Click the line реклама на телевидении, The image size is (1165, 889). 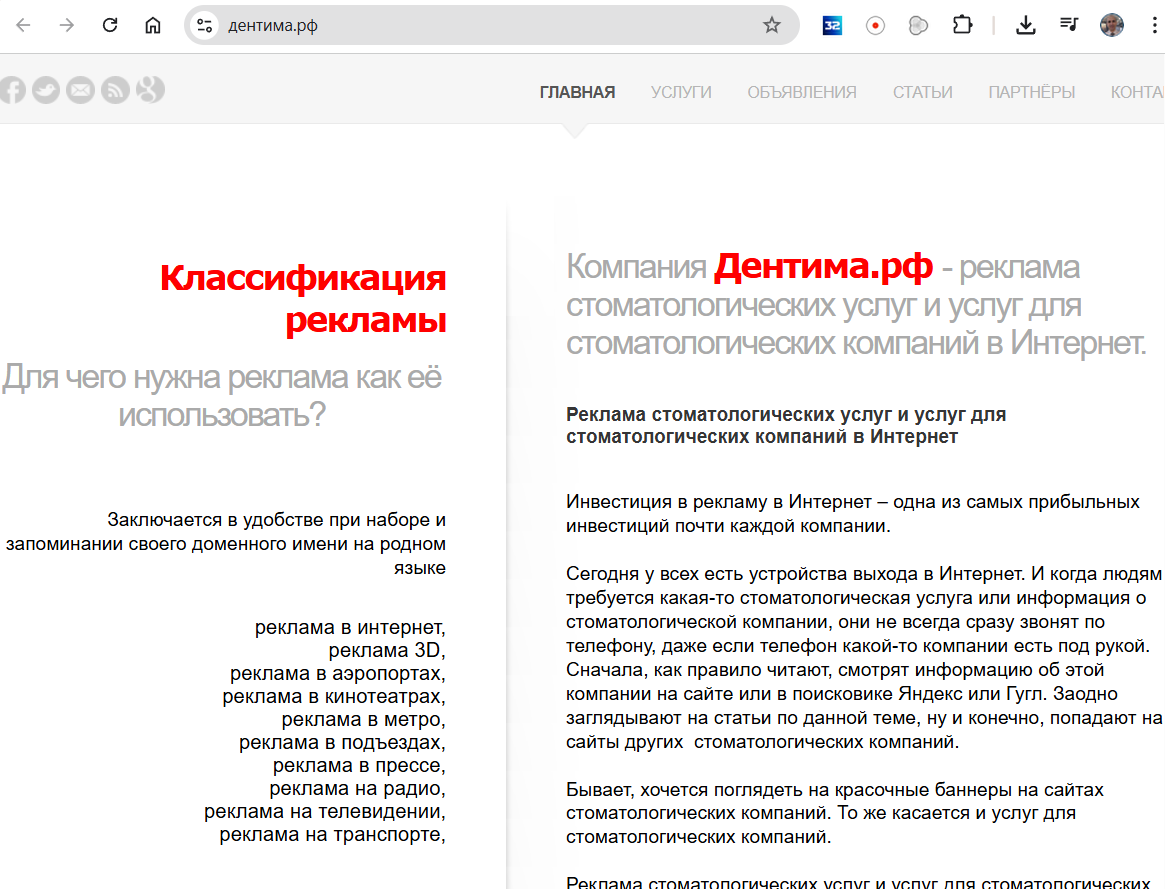(x=325, y=812)
